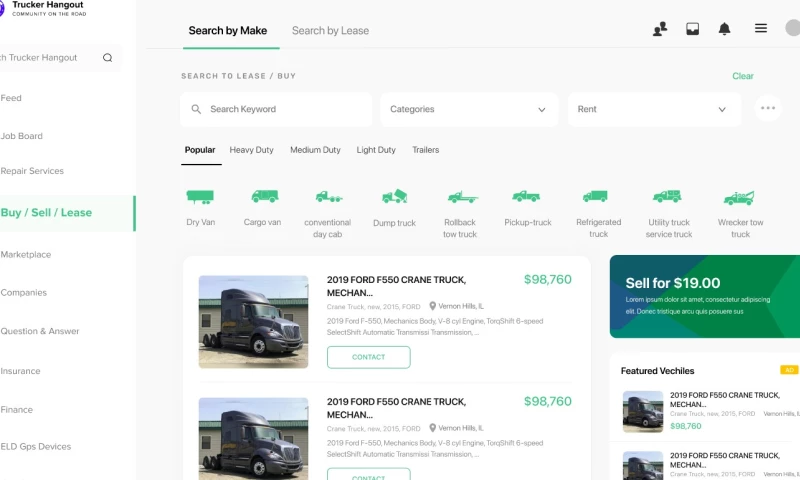800x480 pixels.
Task: Choose the conventional day cab icon
Action: (329, 197)
